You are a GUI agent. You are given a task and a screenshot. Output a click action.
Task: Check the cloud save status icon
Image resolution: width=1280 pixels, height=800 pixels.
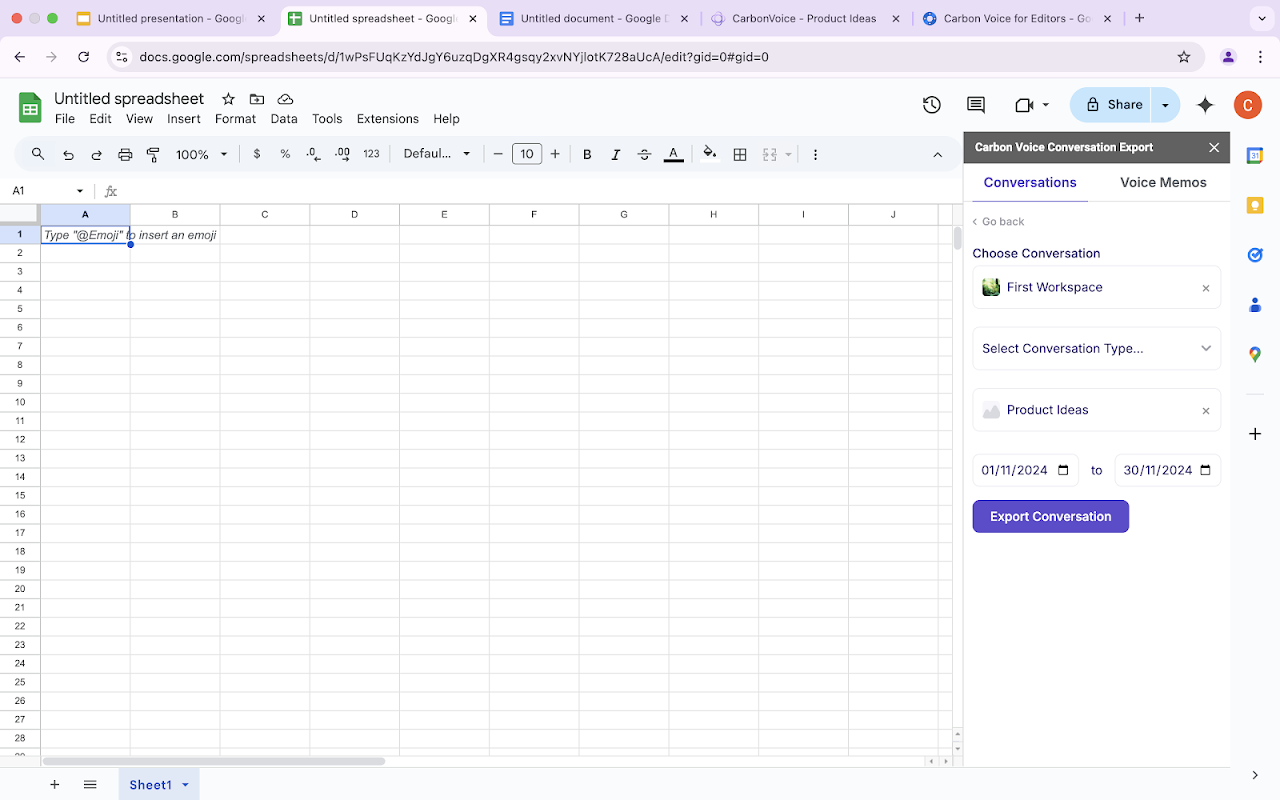pos(285,99)
